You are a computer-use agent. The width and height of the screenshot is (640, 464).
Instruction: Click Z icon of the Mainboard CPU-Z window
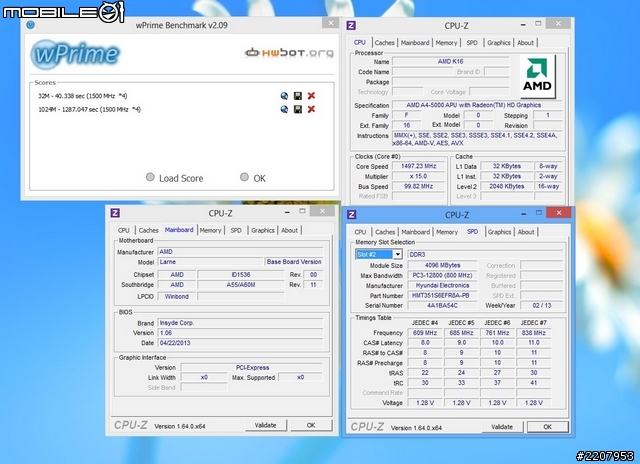(x=115, y=213)
